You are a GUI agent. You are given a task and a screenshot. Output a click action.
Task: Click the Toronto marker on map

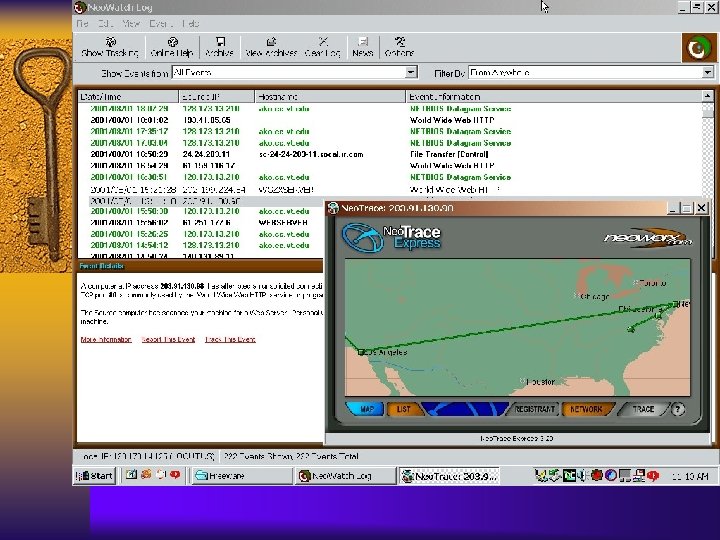point(636,283)
